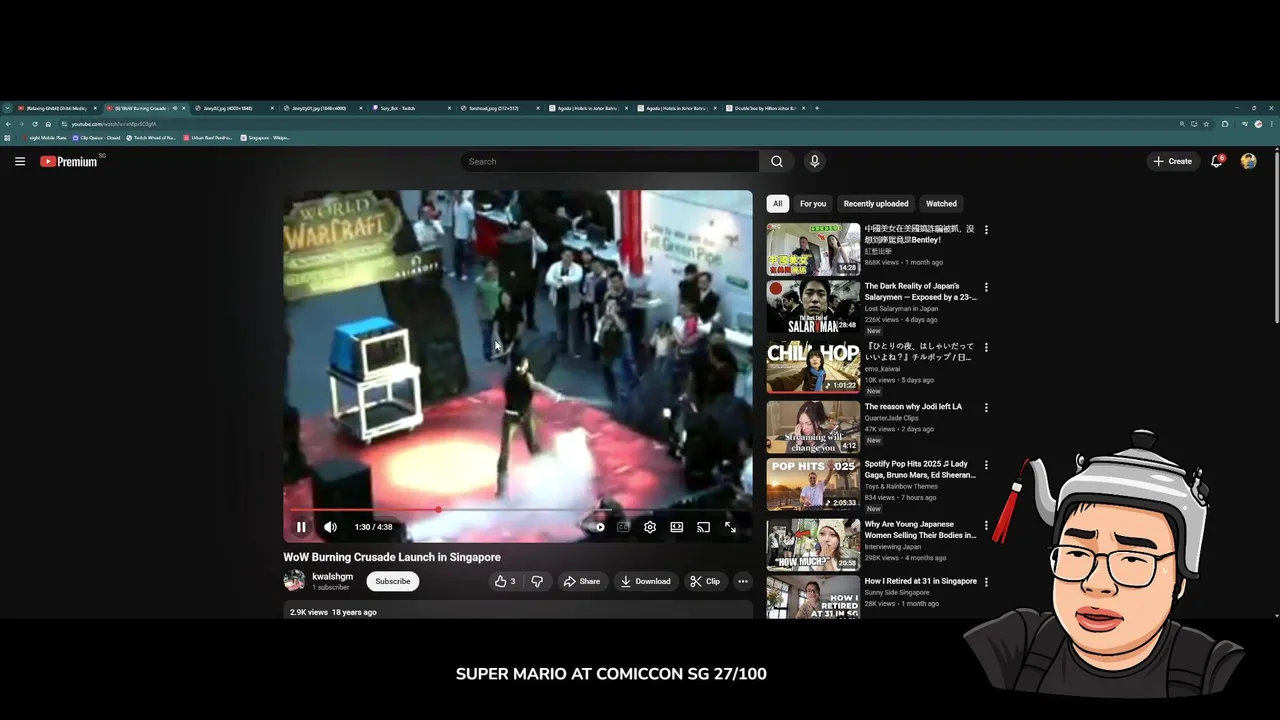The image size is (1280, 720).
Task: Click the kwalshgm channel avatar
Action: pos(294,581)
